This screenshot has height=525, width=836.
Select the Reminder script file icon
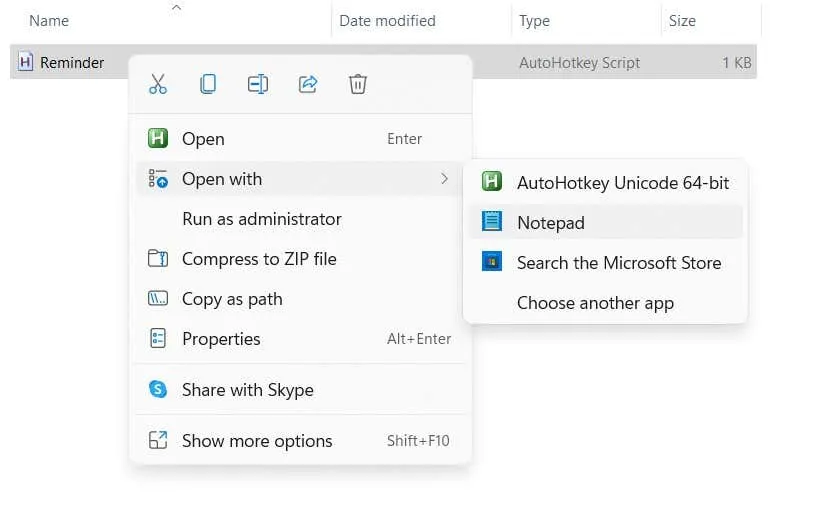(x=26, y=62)
